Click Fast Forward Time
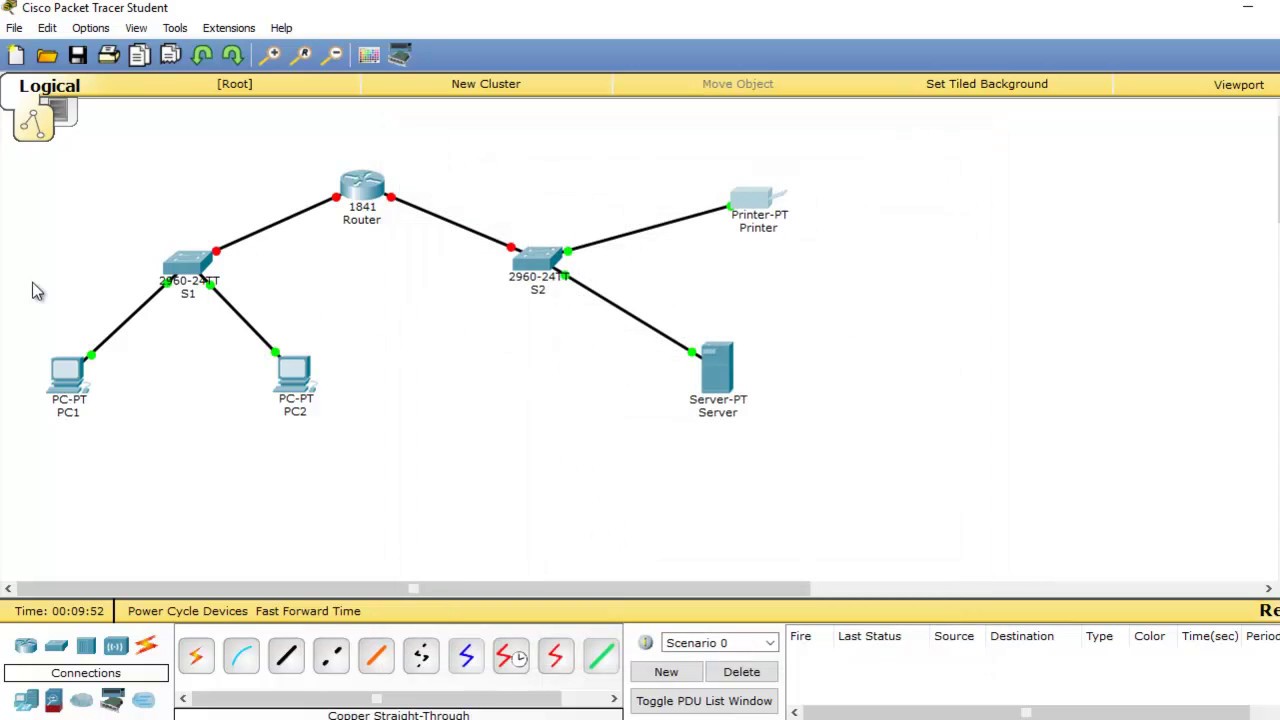Screen dimensions: 1280x720 tap(308, 611)
